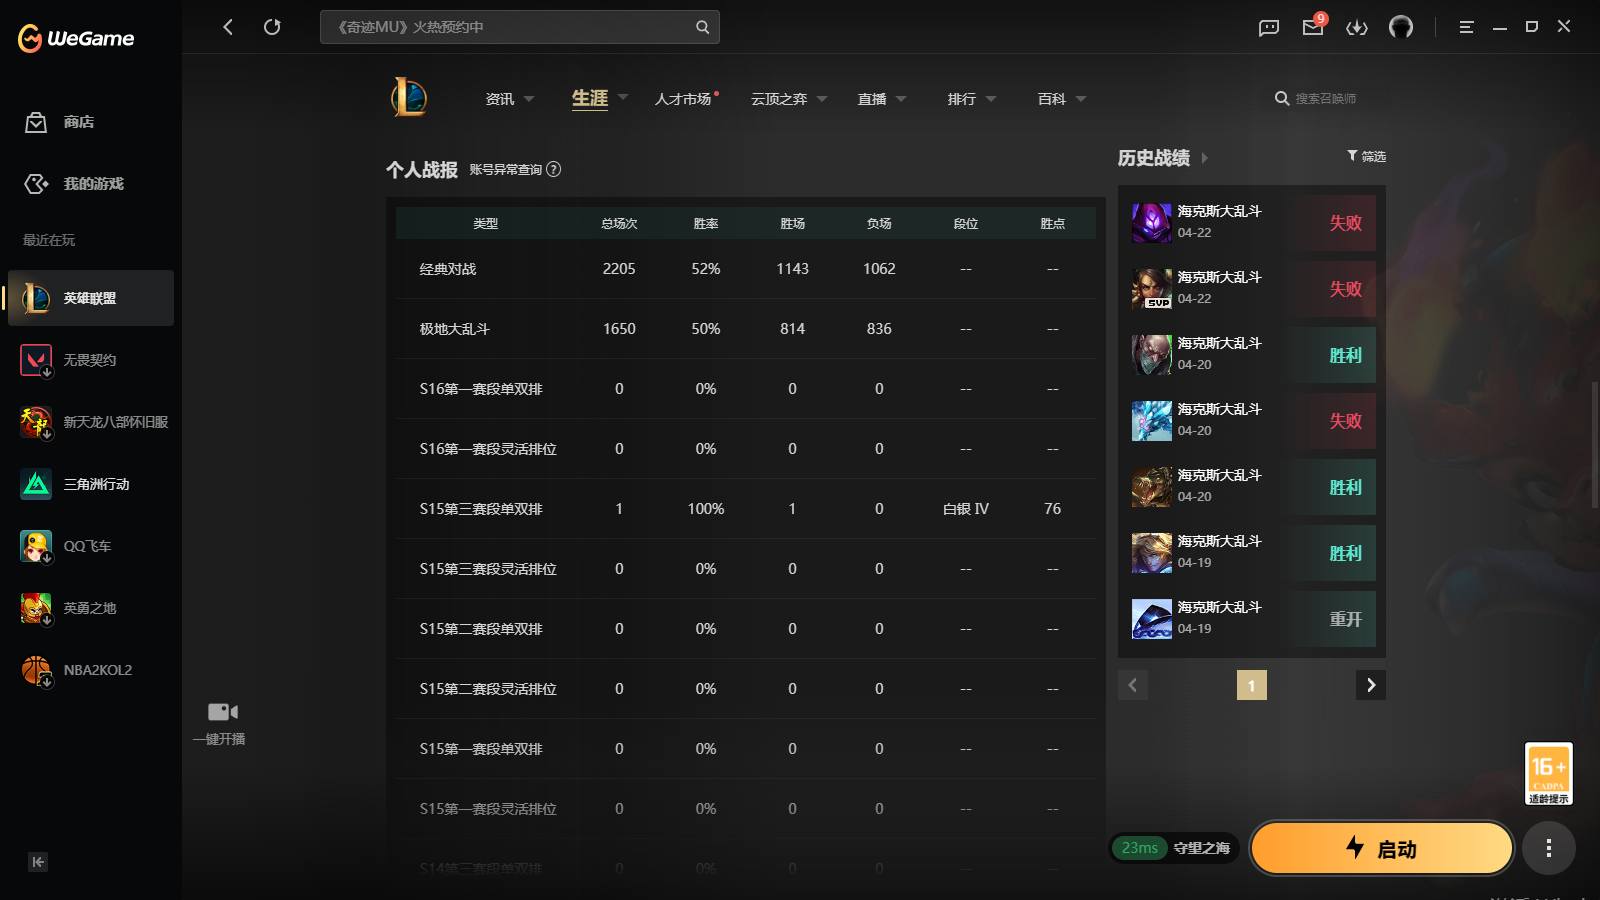The height and width of the screenshot is (900, 1600).
Task: Select 无畏契约 in recent games
Action: tap(91, 360)
